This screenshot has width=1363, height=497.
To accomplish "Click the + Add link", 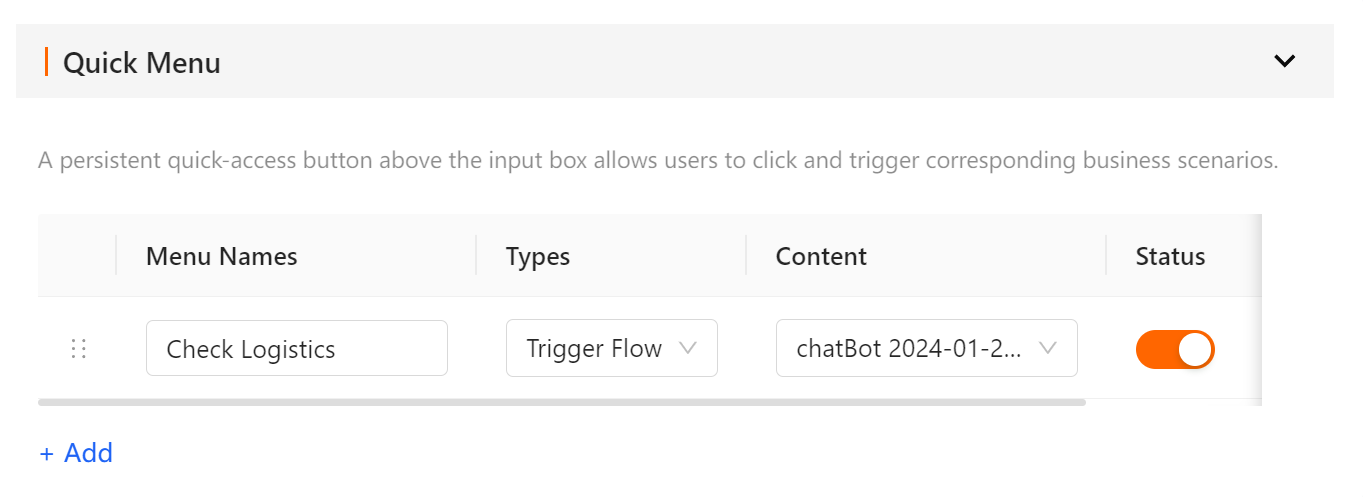I will (76, 453).
